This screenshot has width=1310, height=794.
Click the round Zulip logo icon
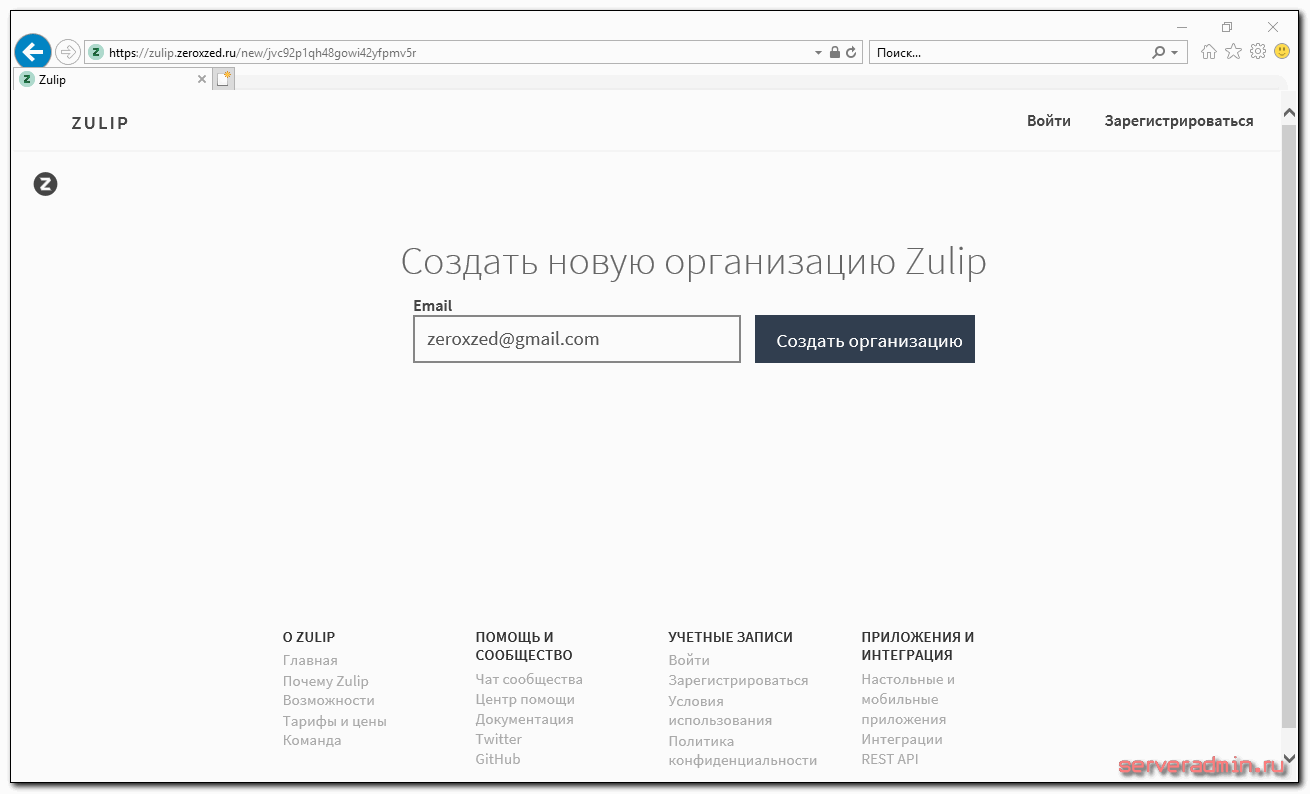[45, 184]
